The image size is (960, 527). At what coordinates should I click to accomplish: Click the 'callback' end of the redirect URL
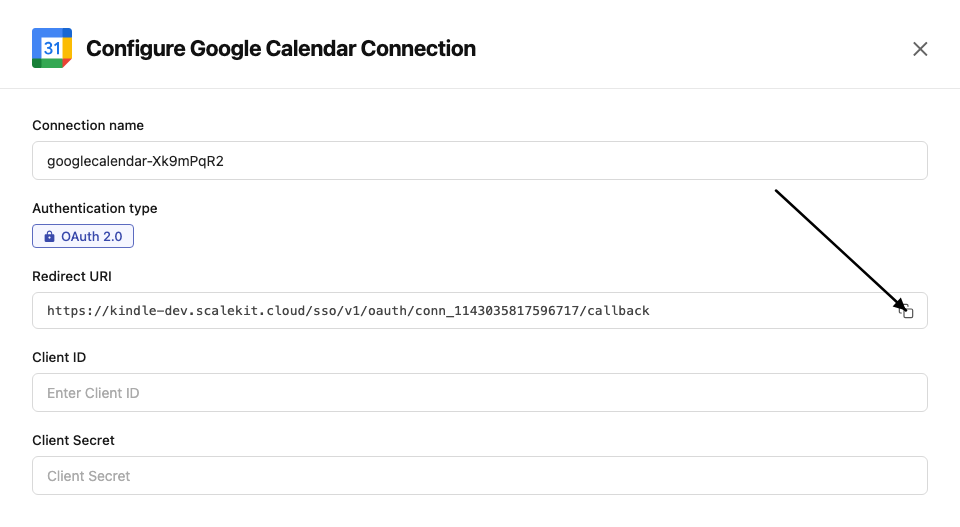(619, 311)
